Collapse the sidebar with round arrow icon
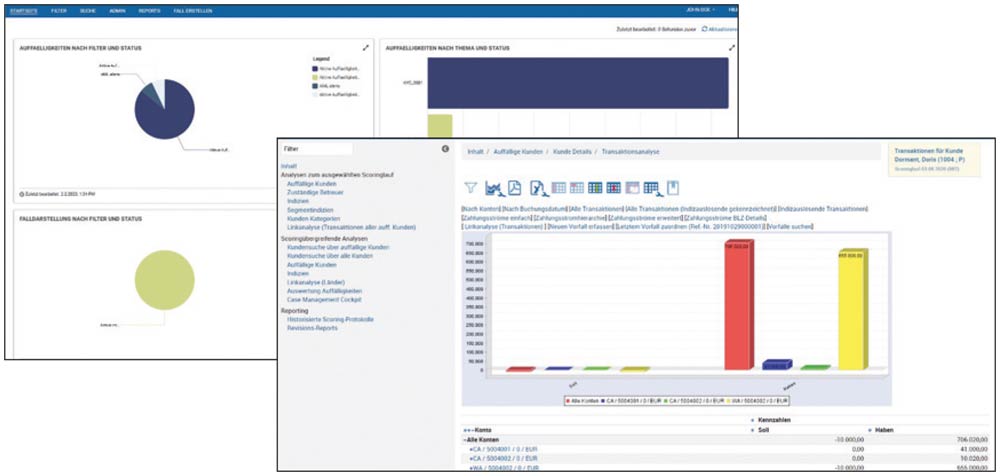Viewport: 1000px width, 476px height. 445,149
